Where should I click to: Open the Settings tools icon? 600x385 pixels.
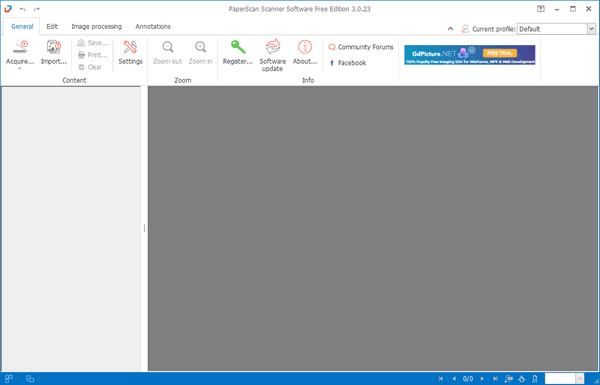coord(130,47)
